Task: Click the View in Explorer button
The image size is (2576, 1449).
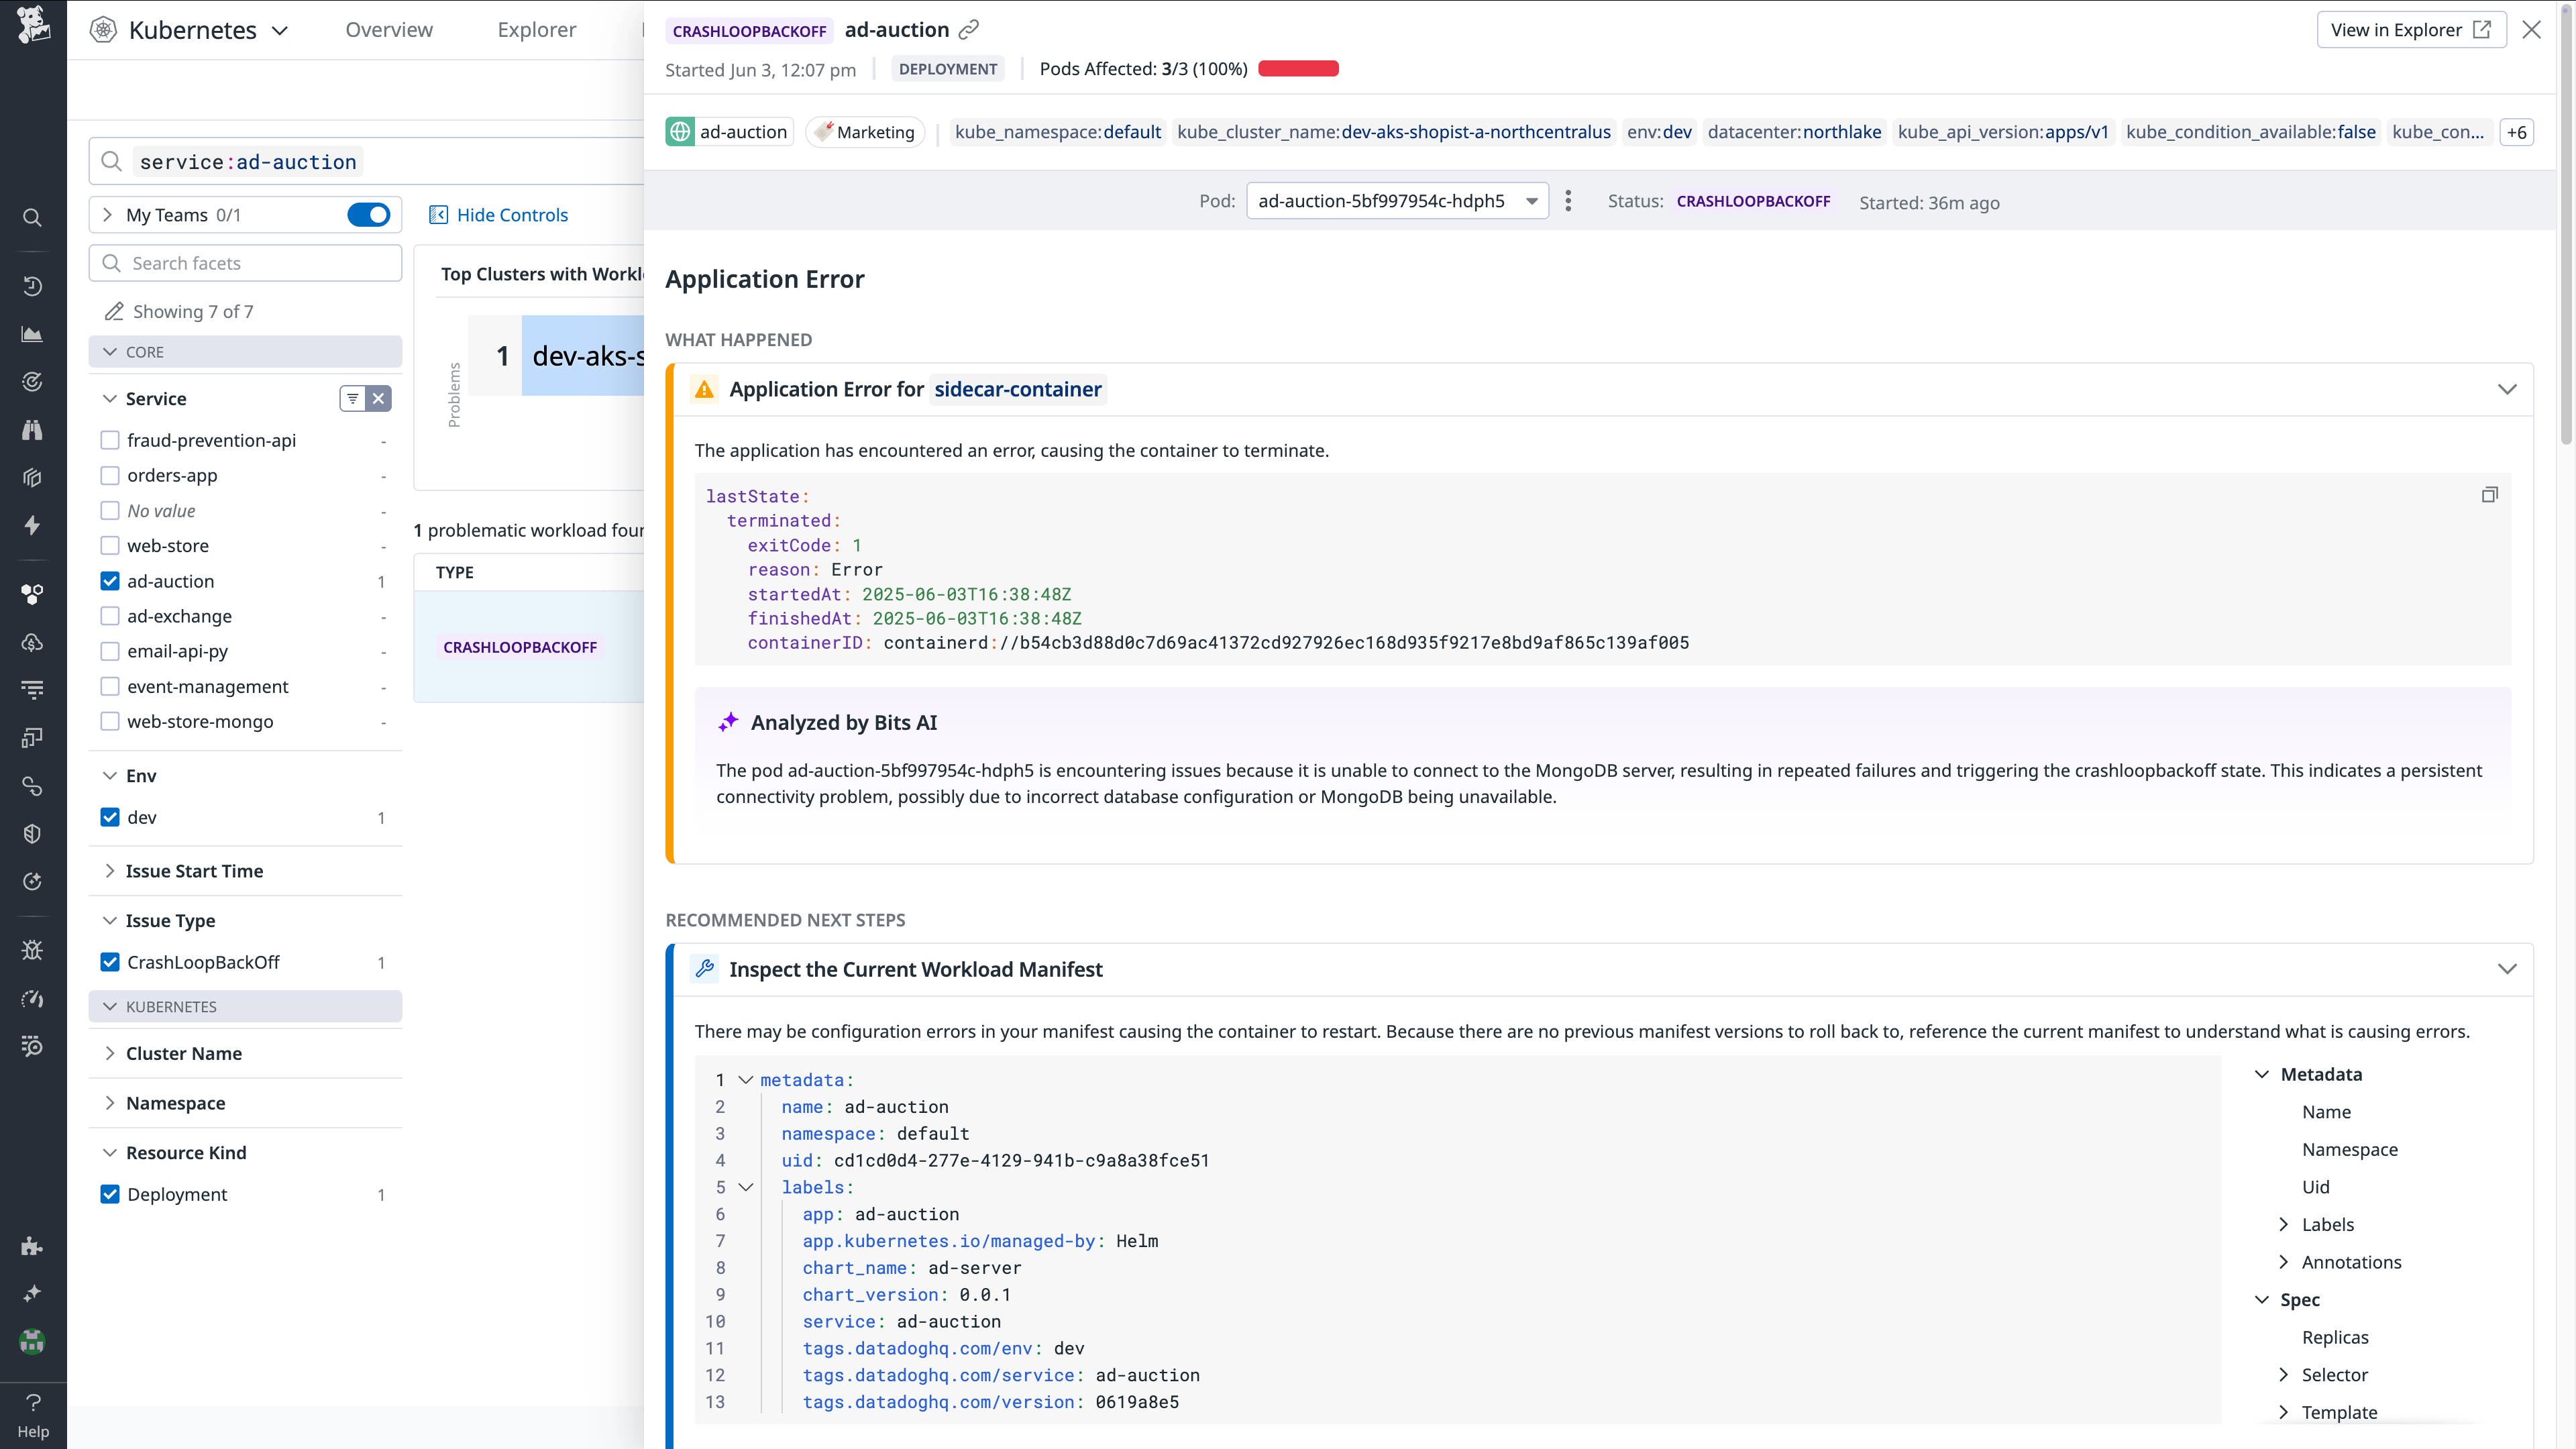Action: point(2411,29)
